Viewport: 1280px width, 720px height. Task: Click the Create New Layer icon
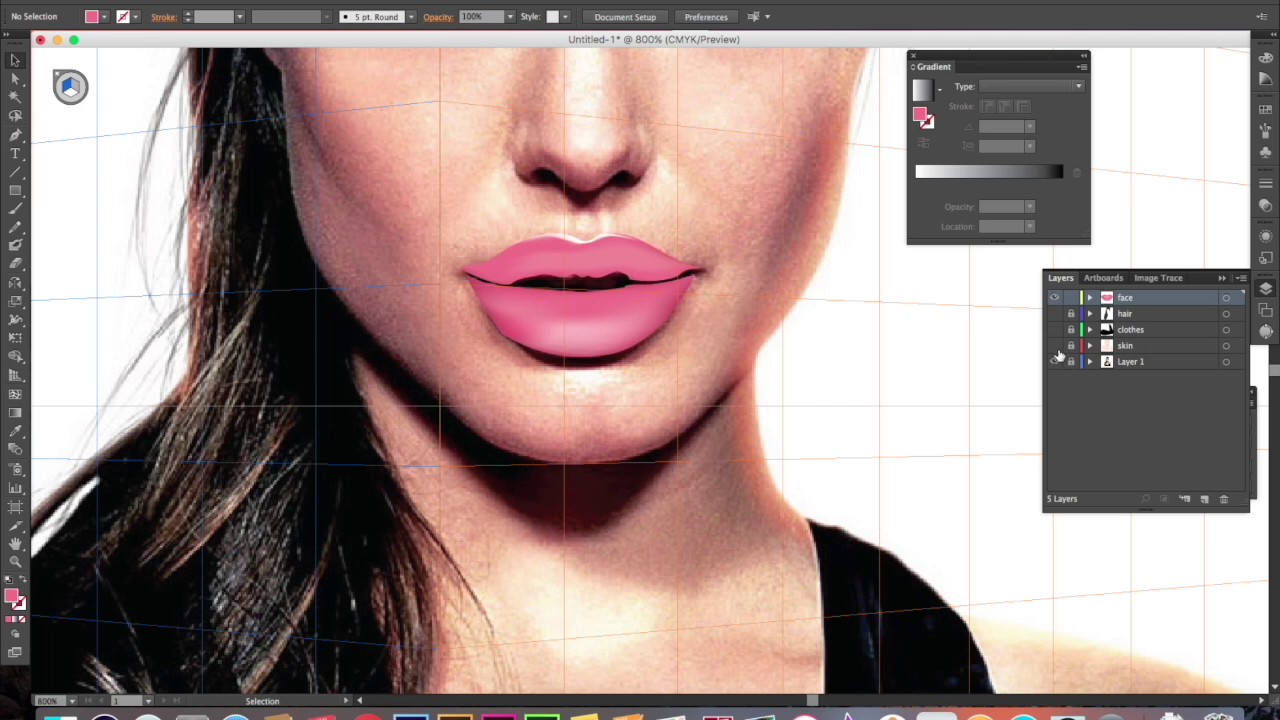click(1204, 498)
